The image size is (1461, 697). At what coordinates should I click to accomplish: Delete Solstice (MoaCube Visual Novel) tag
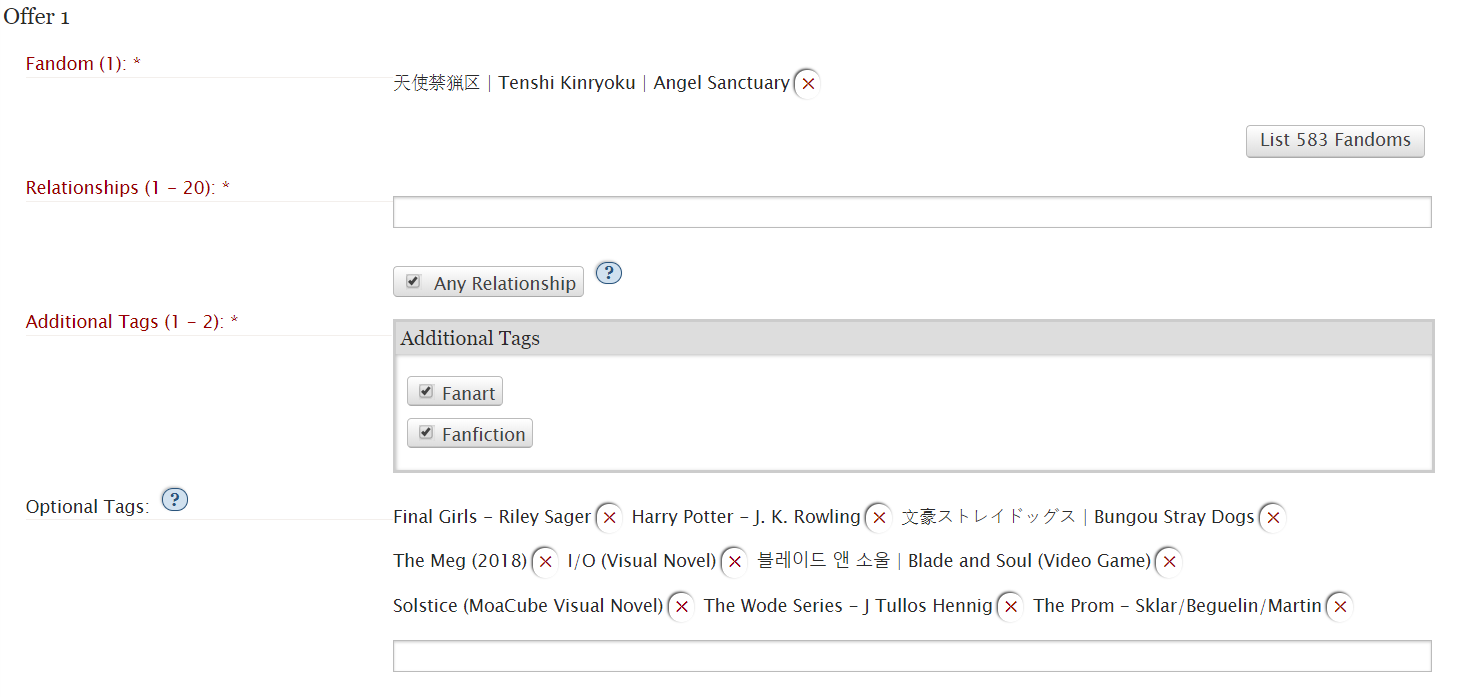[x=681, y=607]
